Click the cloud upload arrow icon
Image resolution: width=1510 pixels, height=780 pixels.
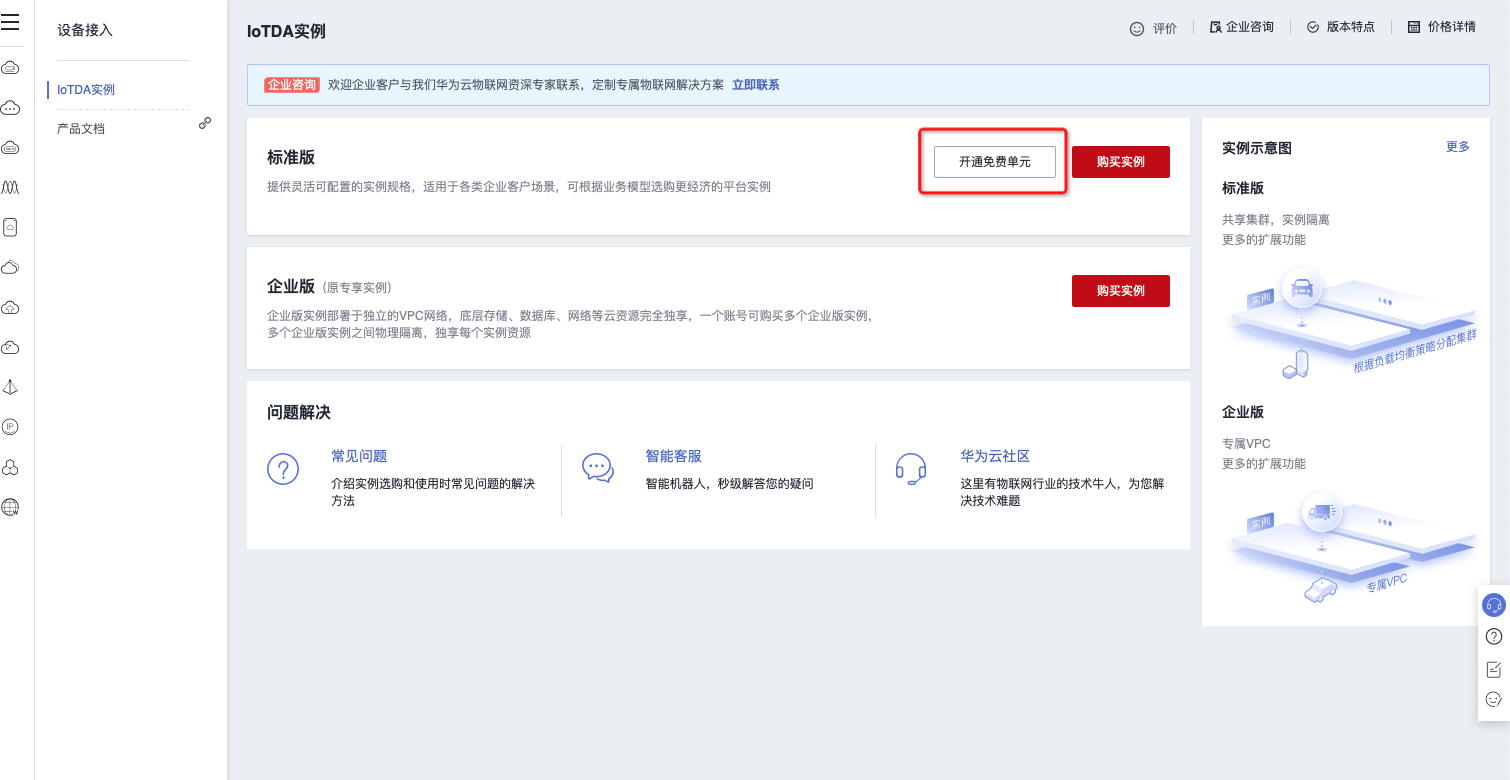click(x=10, y=308)
